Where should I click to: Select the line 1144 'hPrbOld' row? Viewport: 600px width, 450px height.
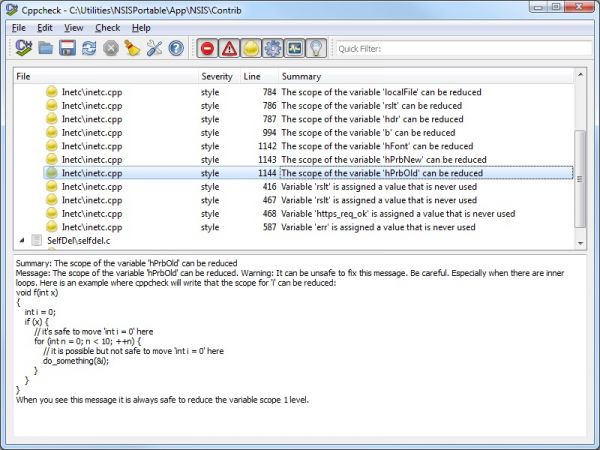tap(309, 173)
